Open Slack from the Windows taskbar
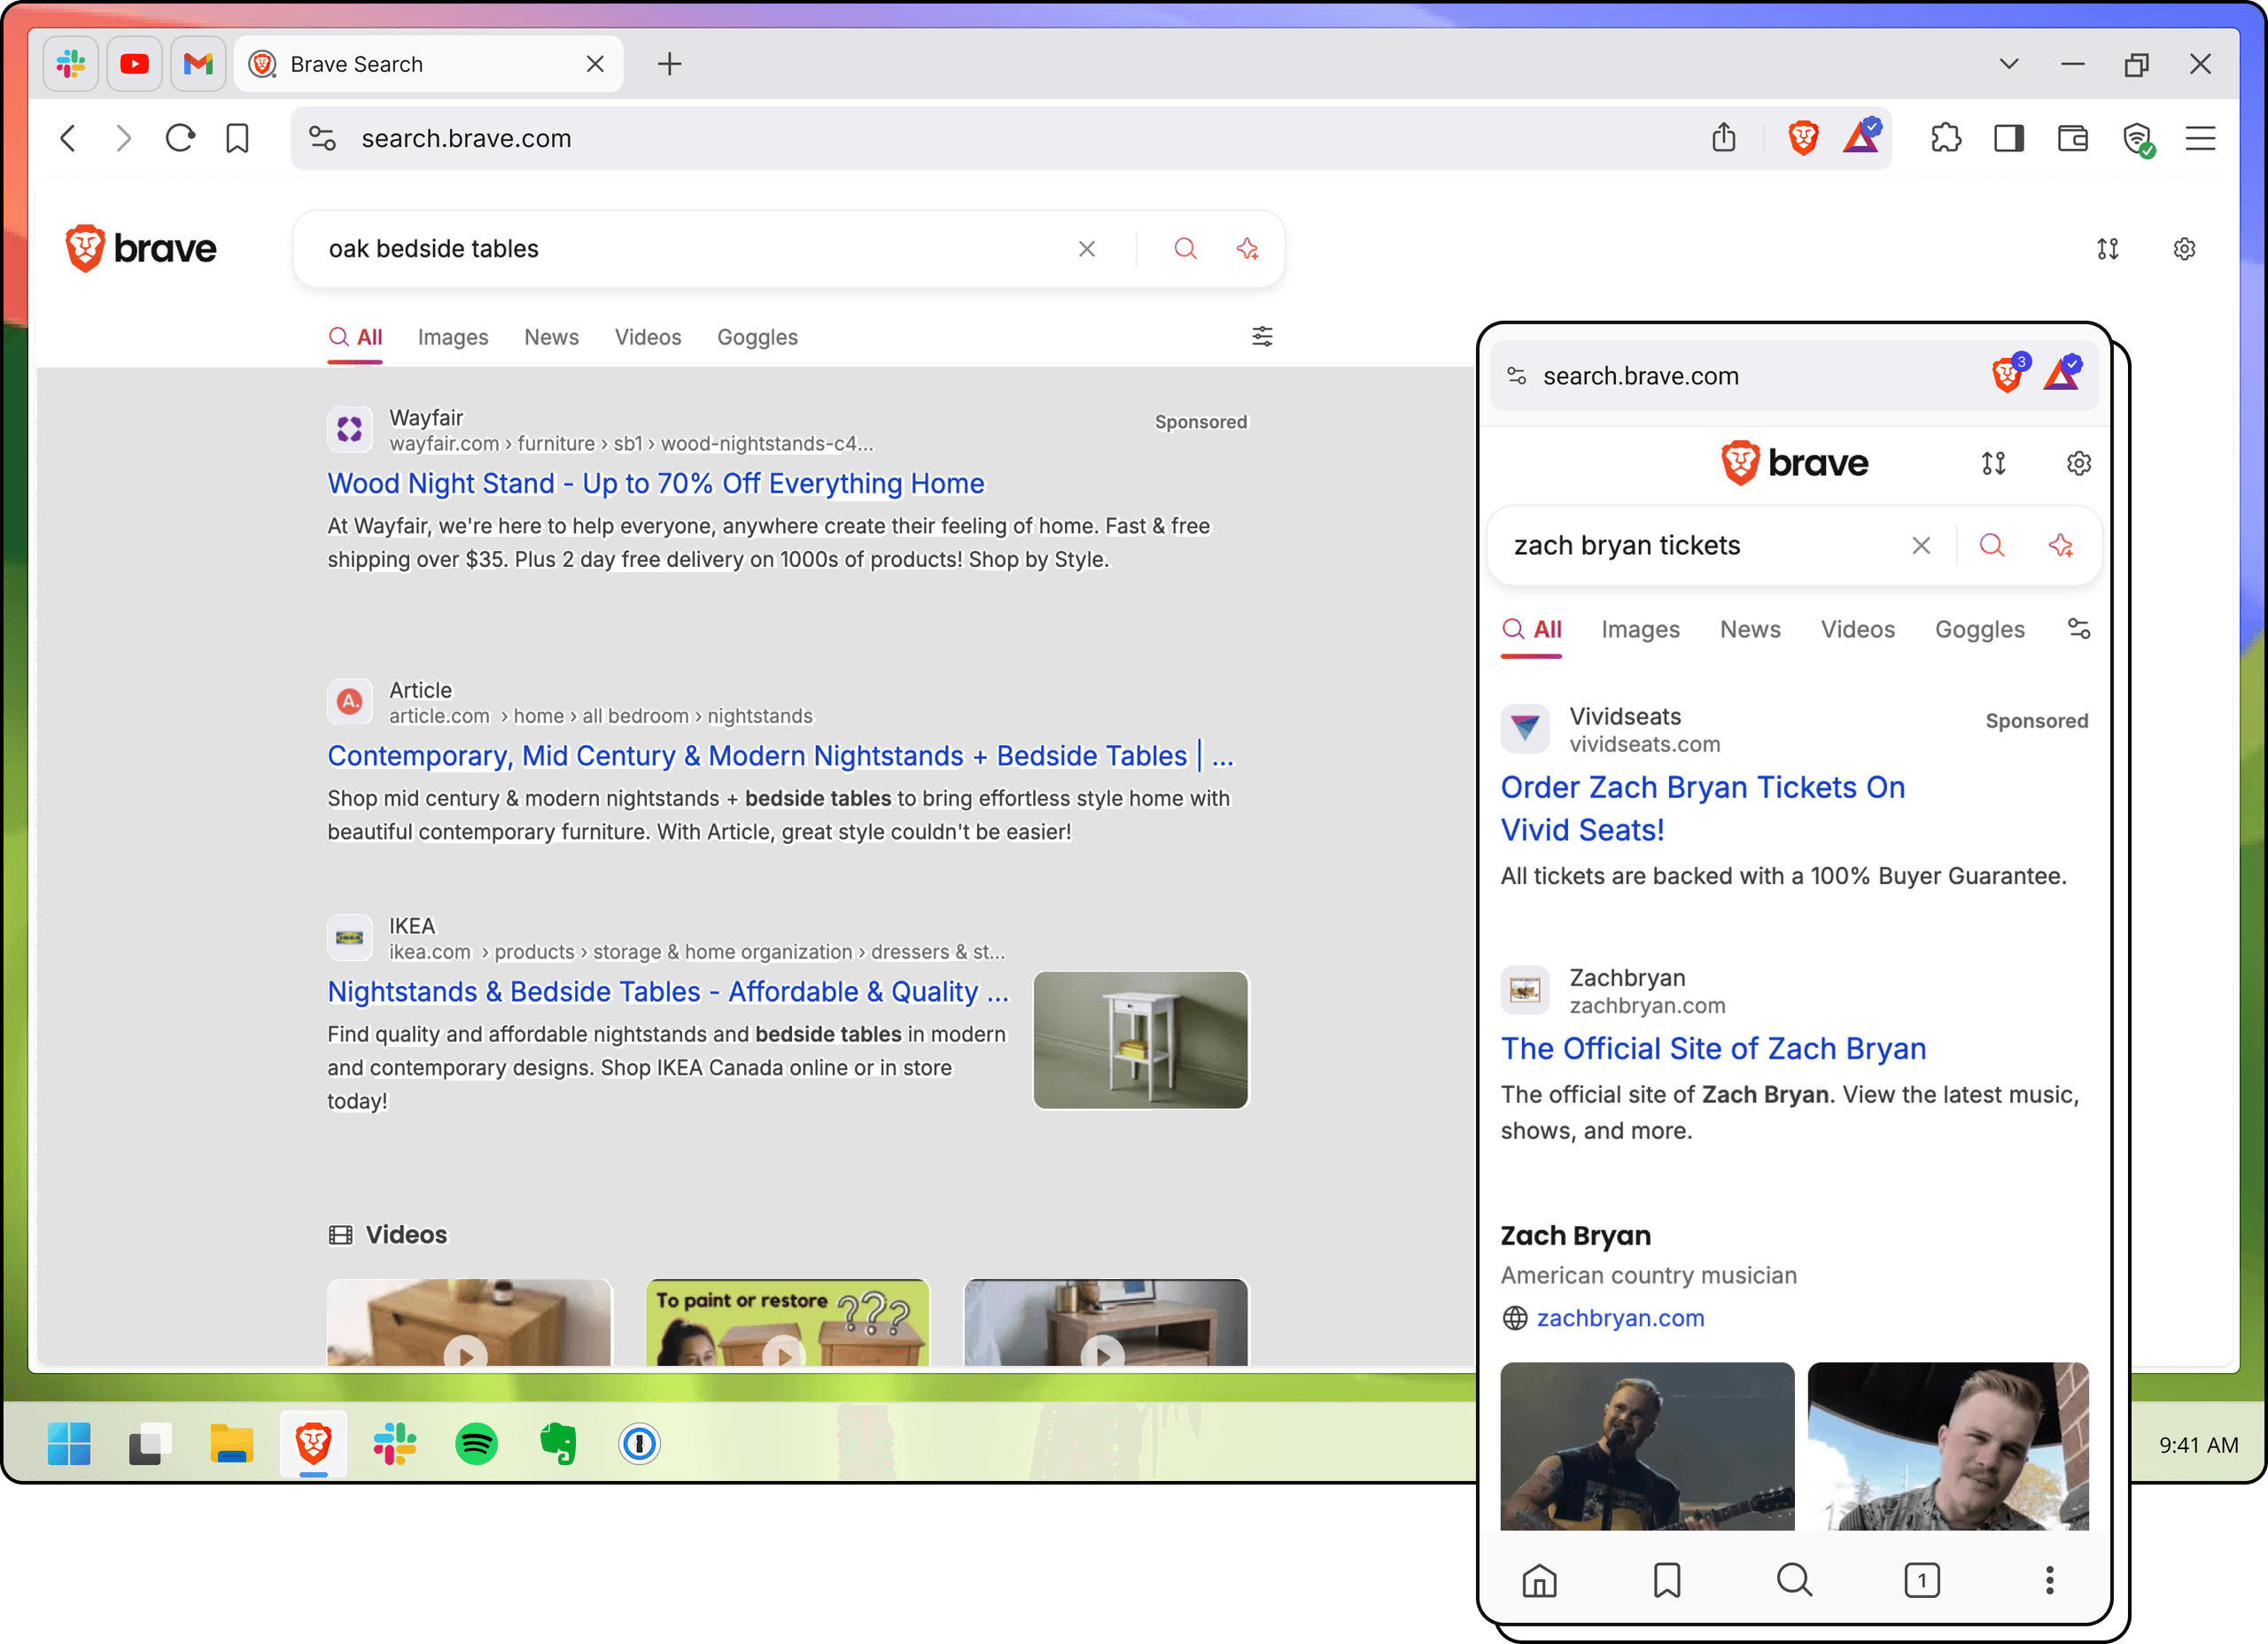2268x1644 pixels. (395, 1443)
